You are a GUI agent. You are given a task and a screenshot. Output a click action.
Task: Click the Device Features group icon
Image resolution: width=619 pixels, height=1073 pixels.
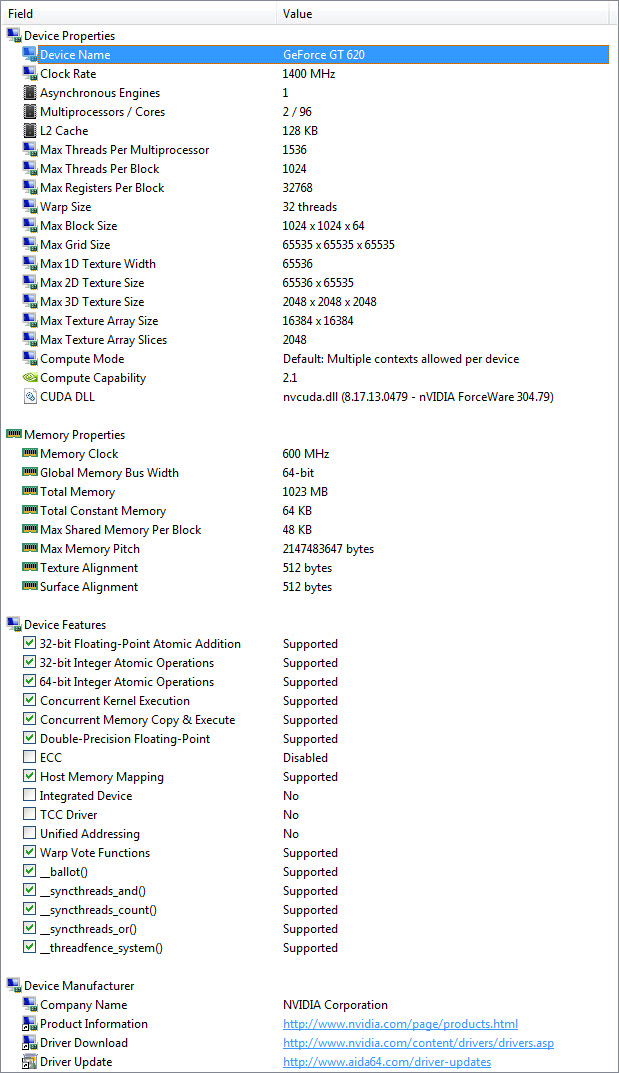click(x=14, y=624)
